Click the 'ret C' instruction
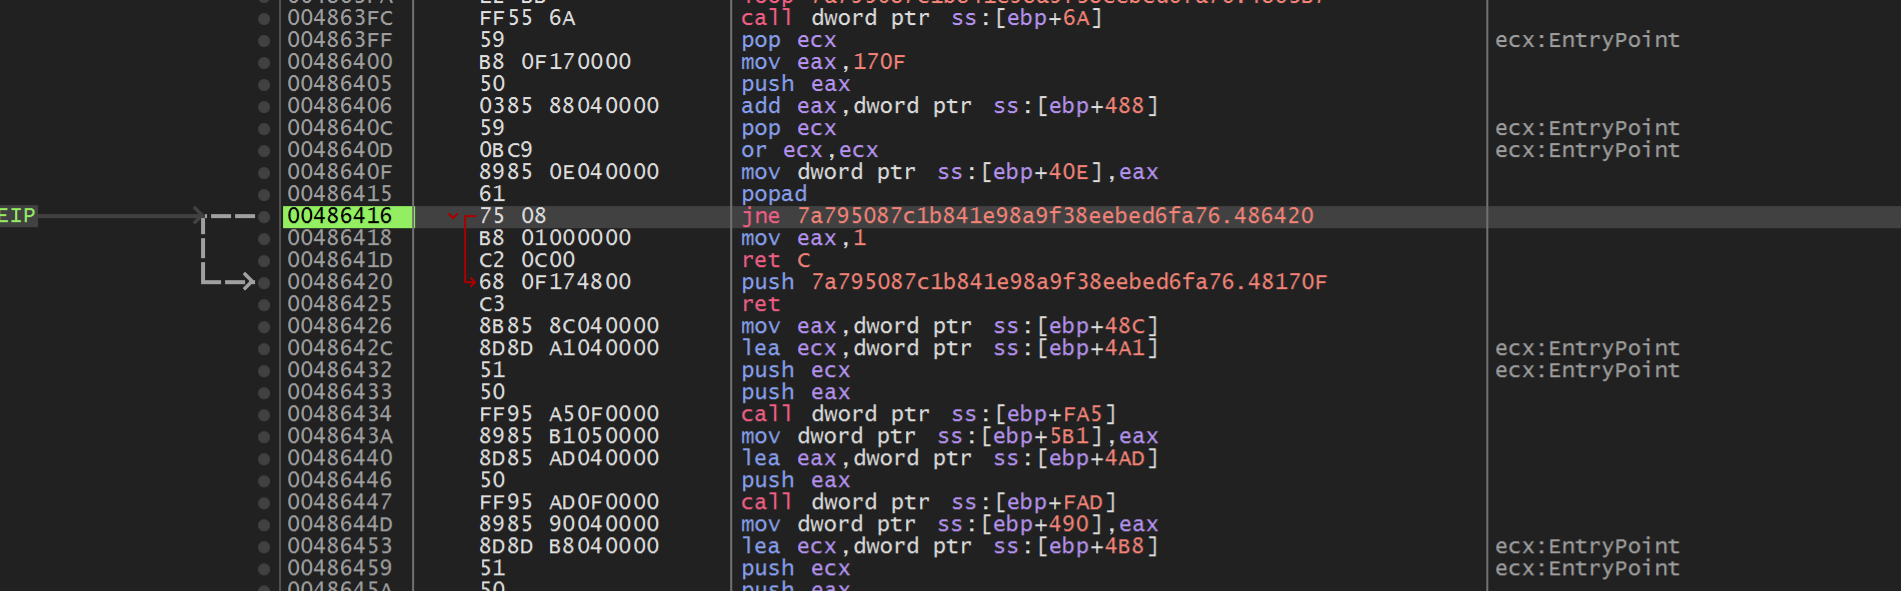 pos(775,260)
